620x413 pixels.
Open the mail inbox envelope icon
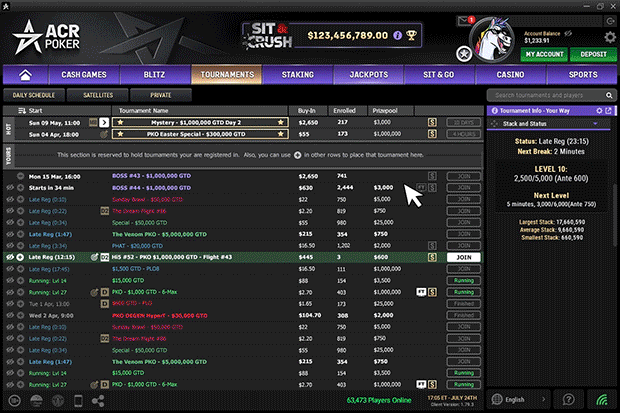point(463,21)
